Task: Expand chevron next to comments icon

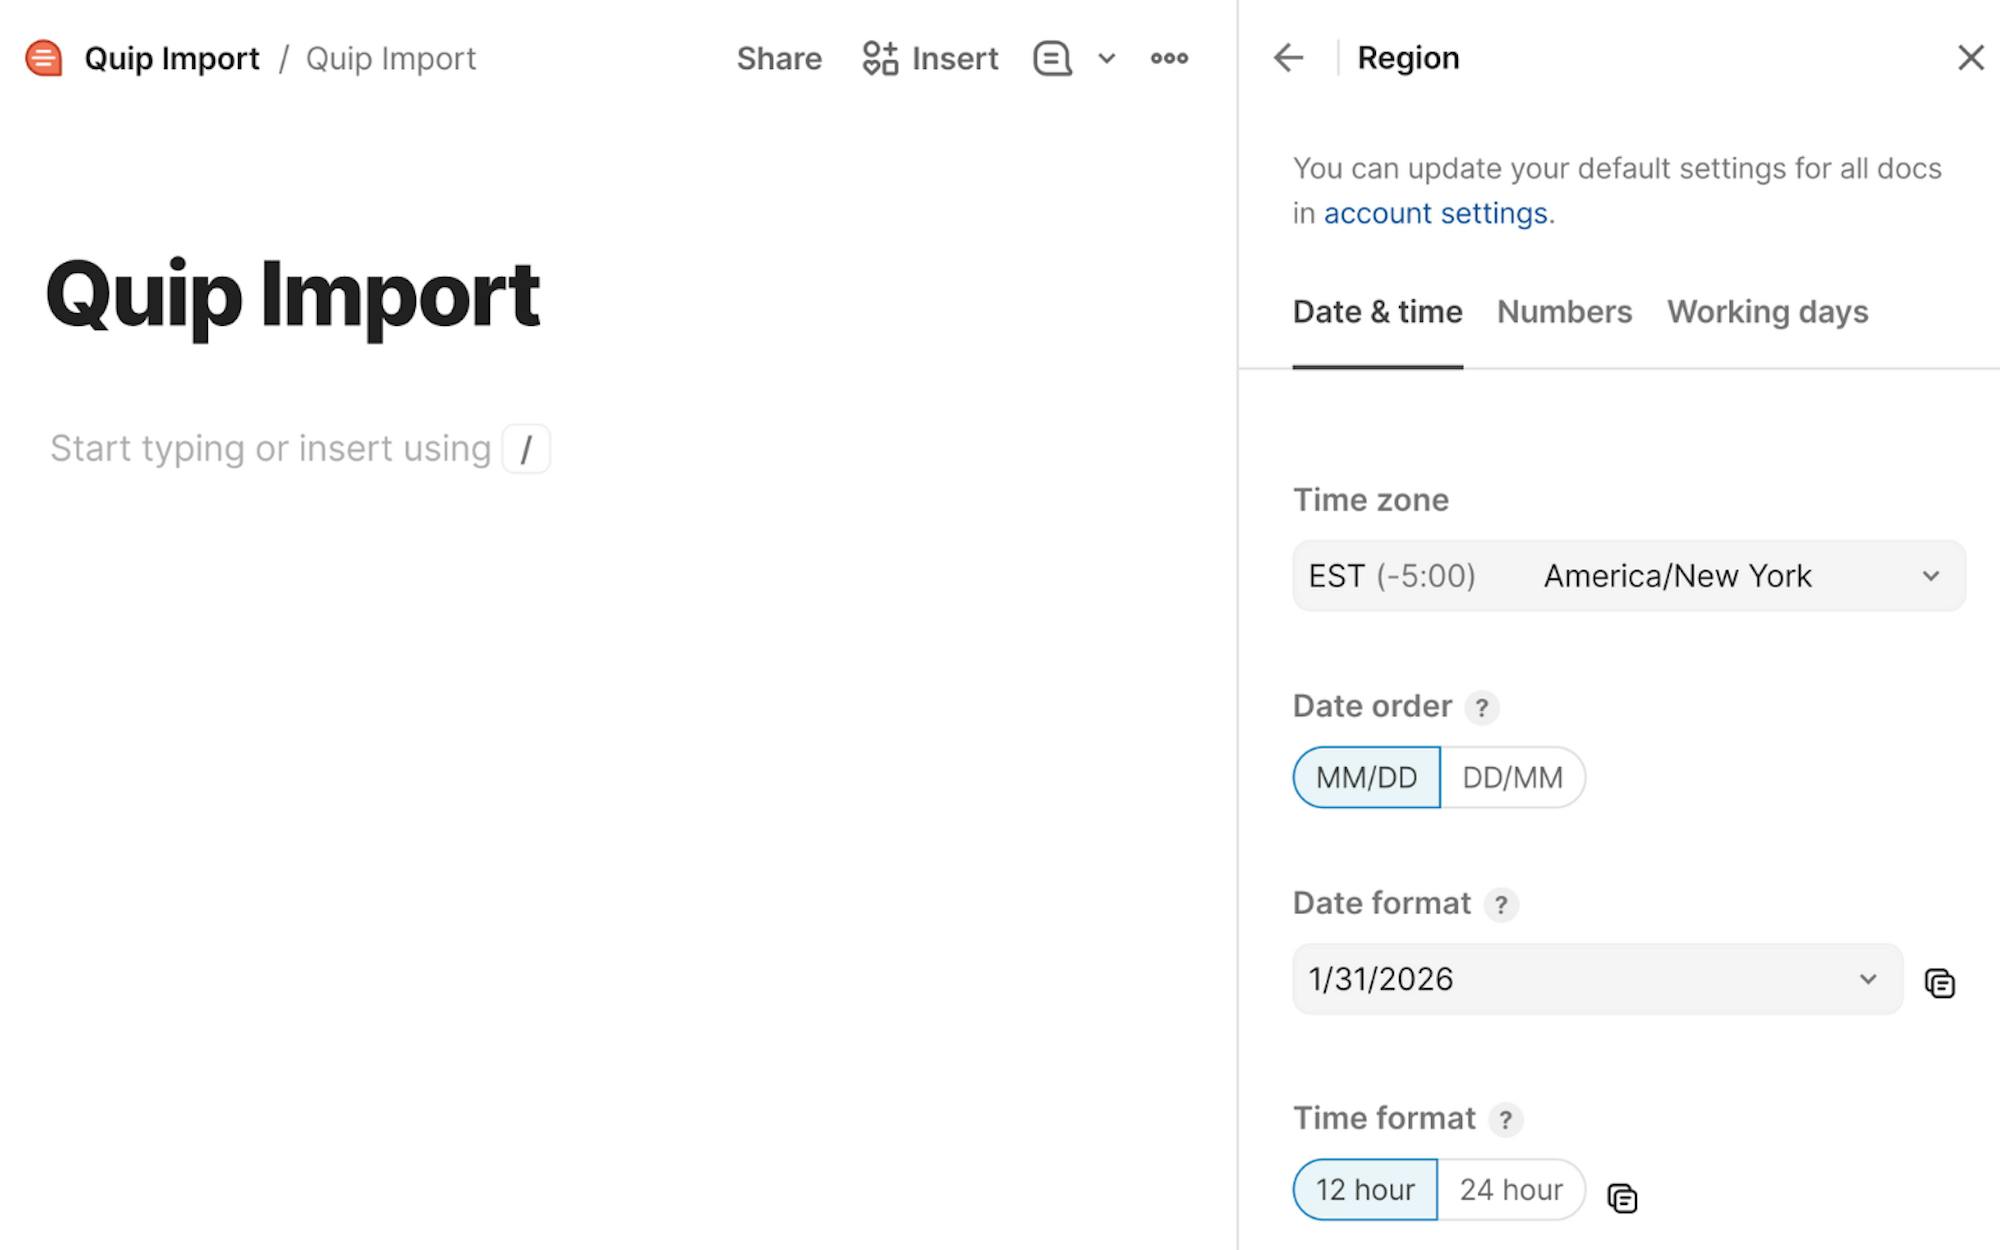Action: [1106, 58]
